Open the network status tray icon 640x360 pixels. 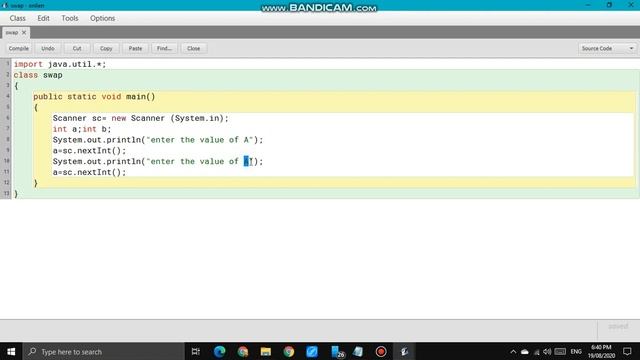point(537,352)
